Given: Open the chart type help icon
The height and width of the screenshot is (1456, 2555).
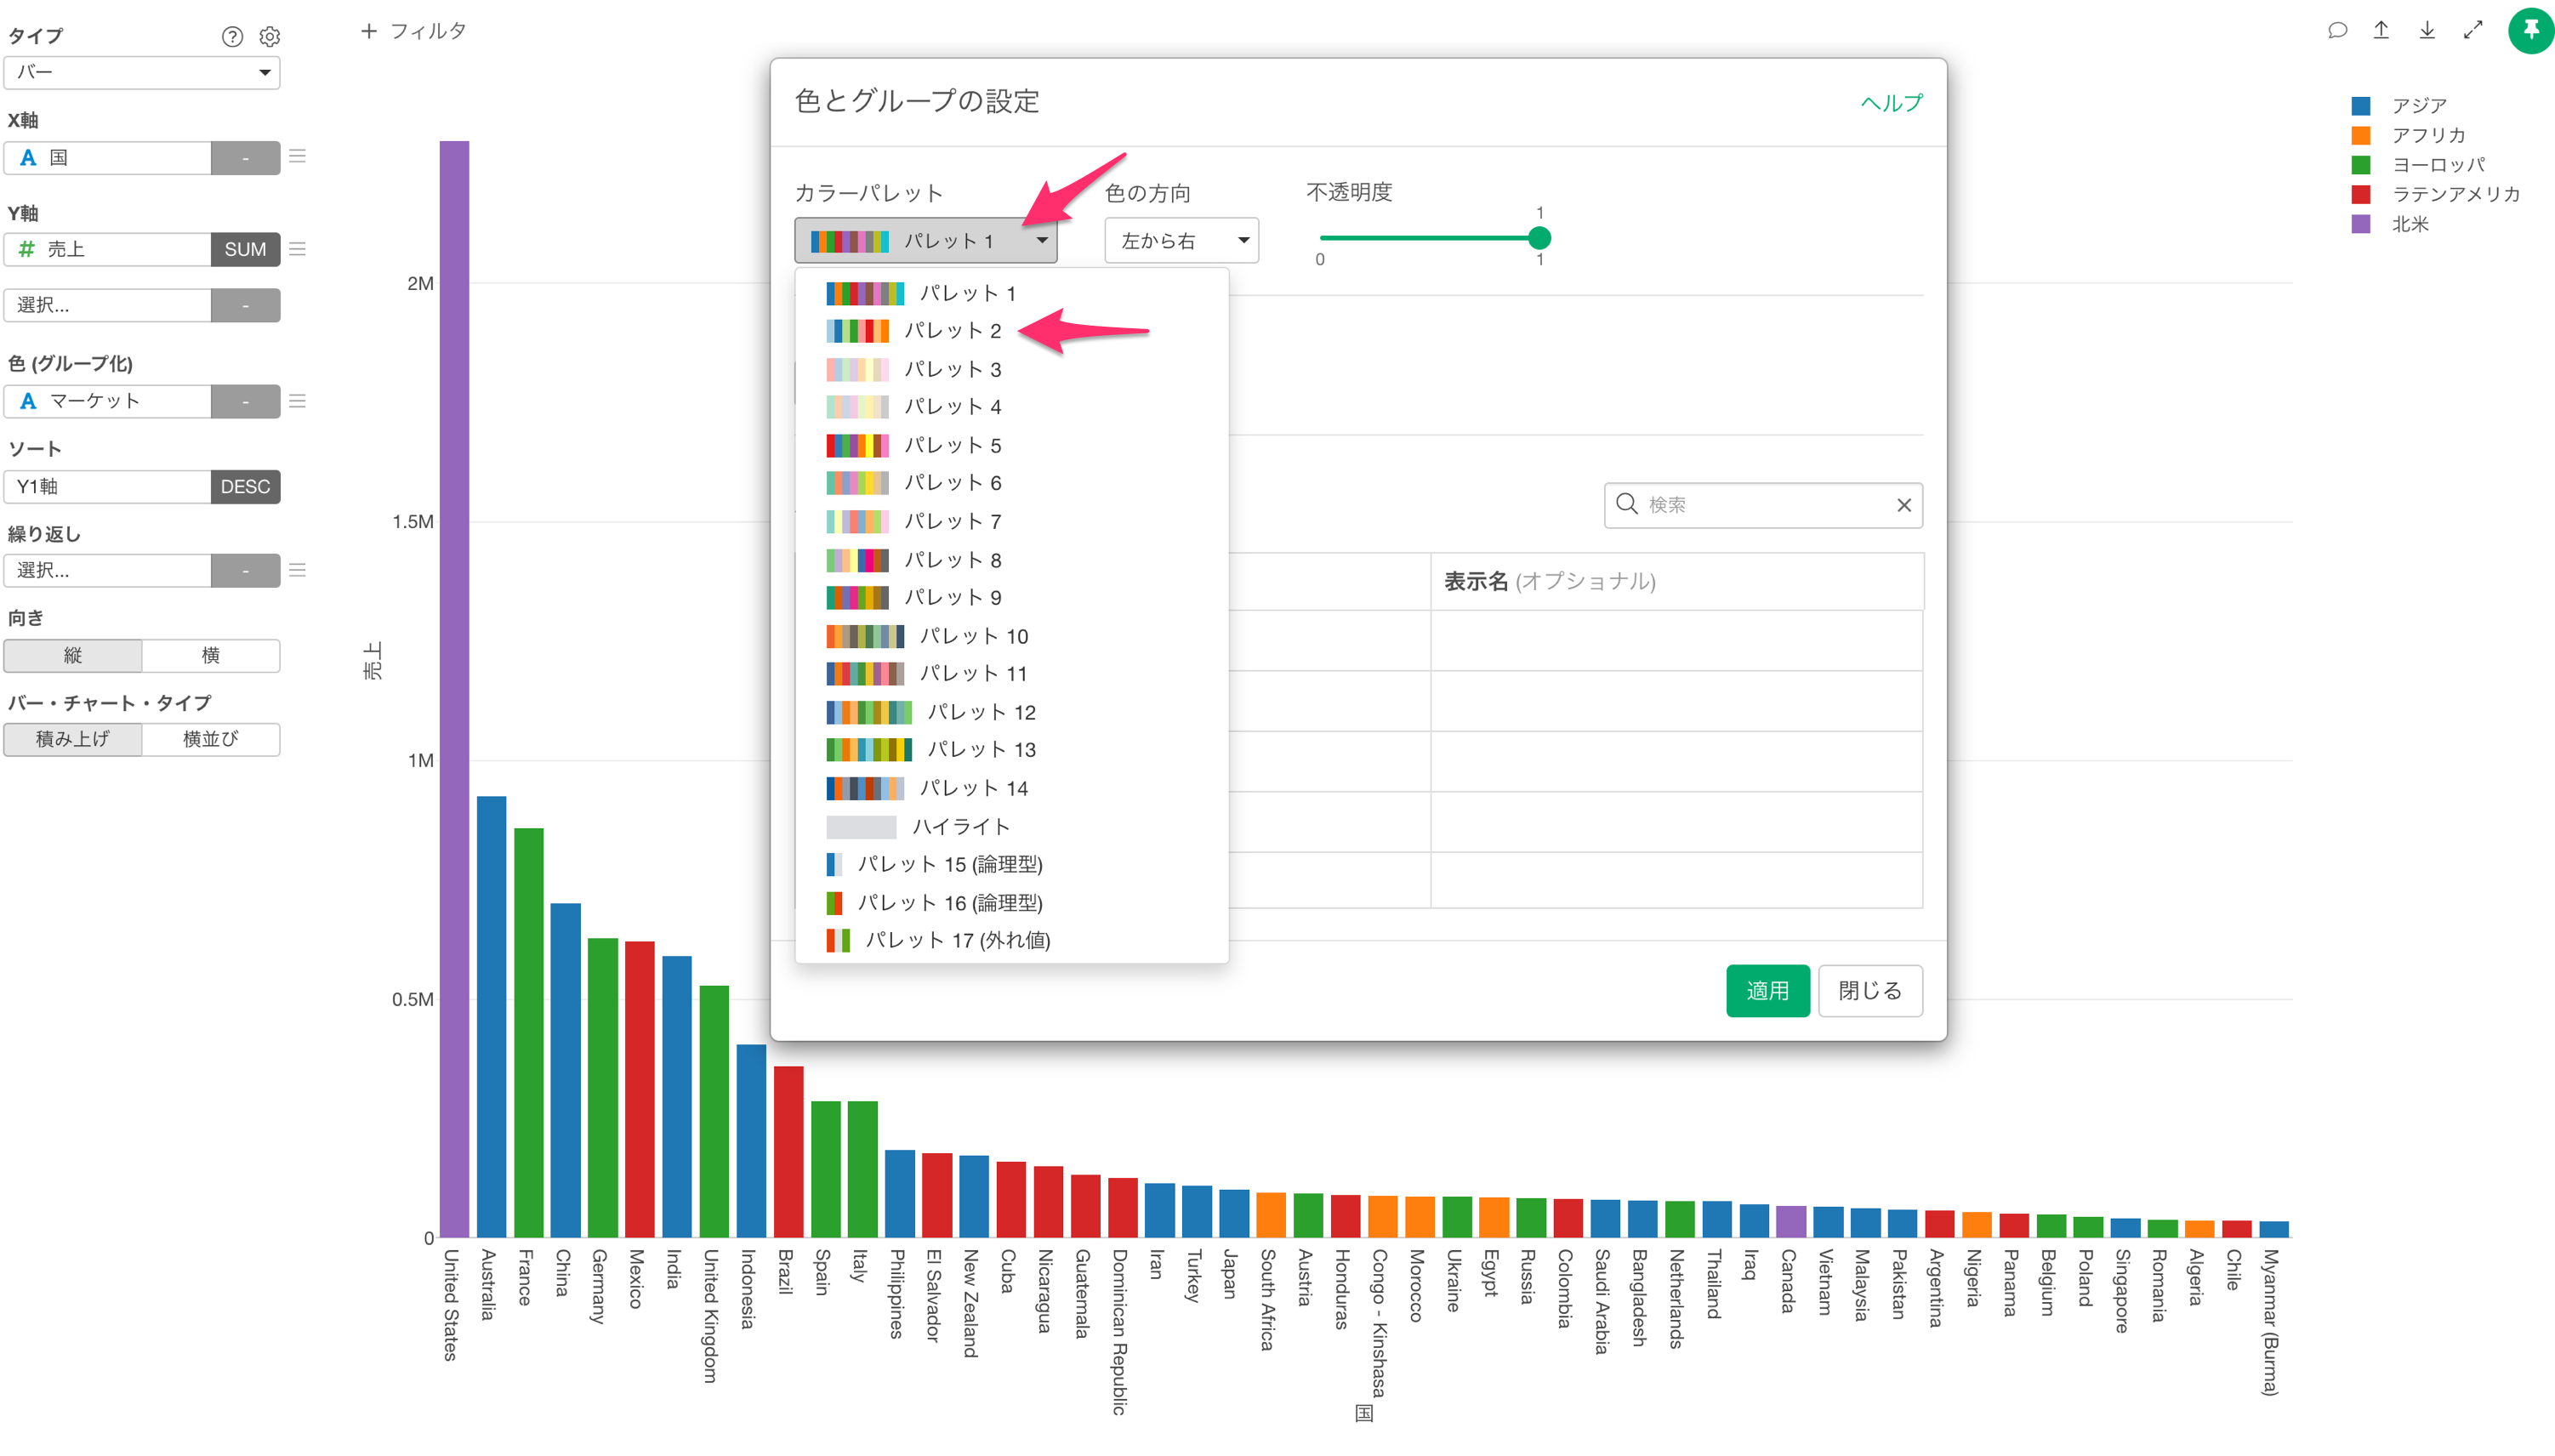Looking at the screenshot, I should [x=232, y=37].
